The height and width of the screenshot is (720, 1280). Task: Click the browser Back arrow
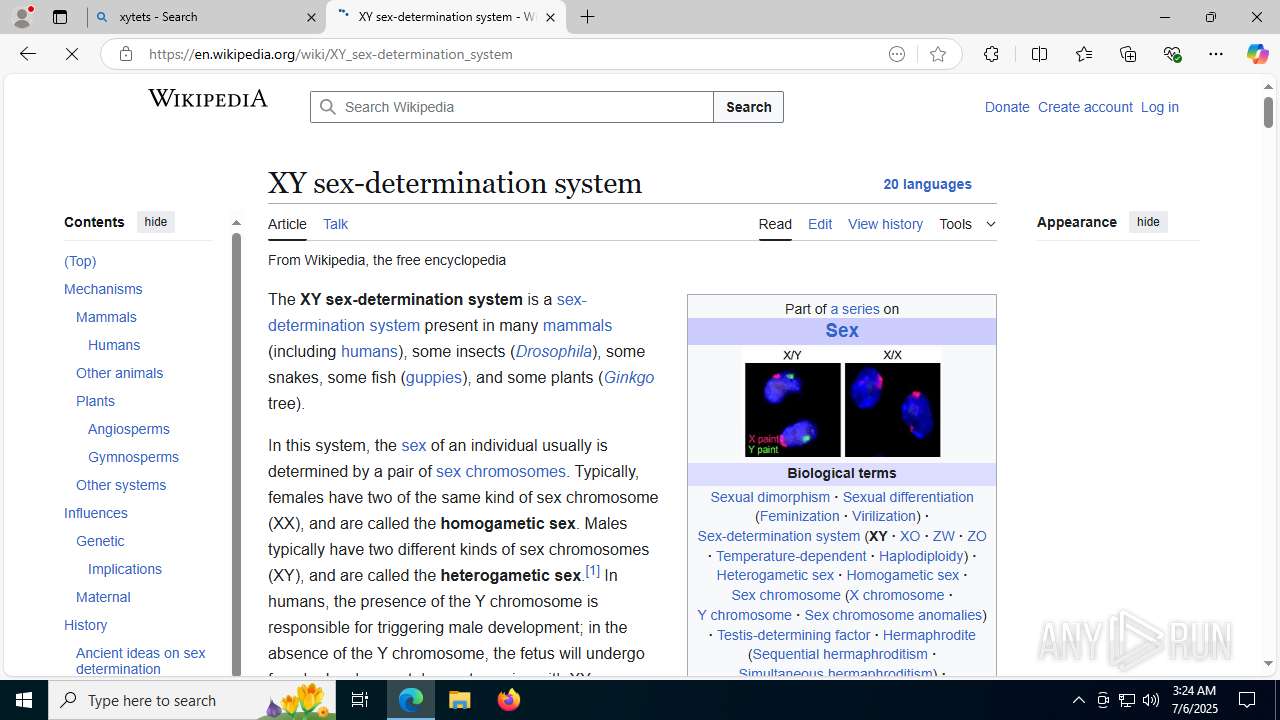pyautogui.click(x=28, y=54)
